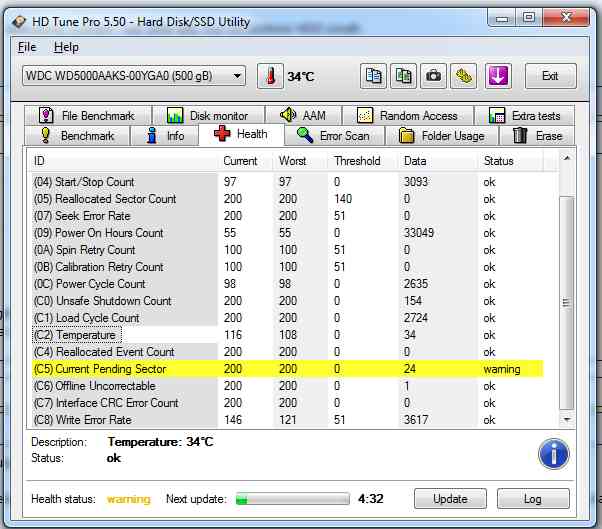The width and height of the screenshot is (602, 529).
Task: Click the HD Tune title bar icon
Action: point(18,22)
